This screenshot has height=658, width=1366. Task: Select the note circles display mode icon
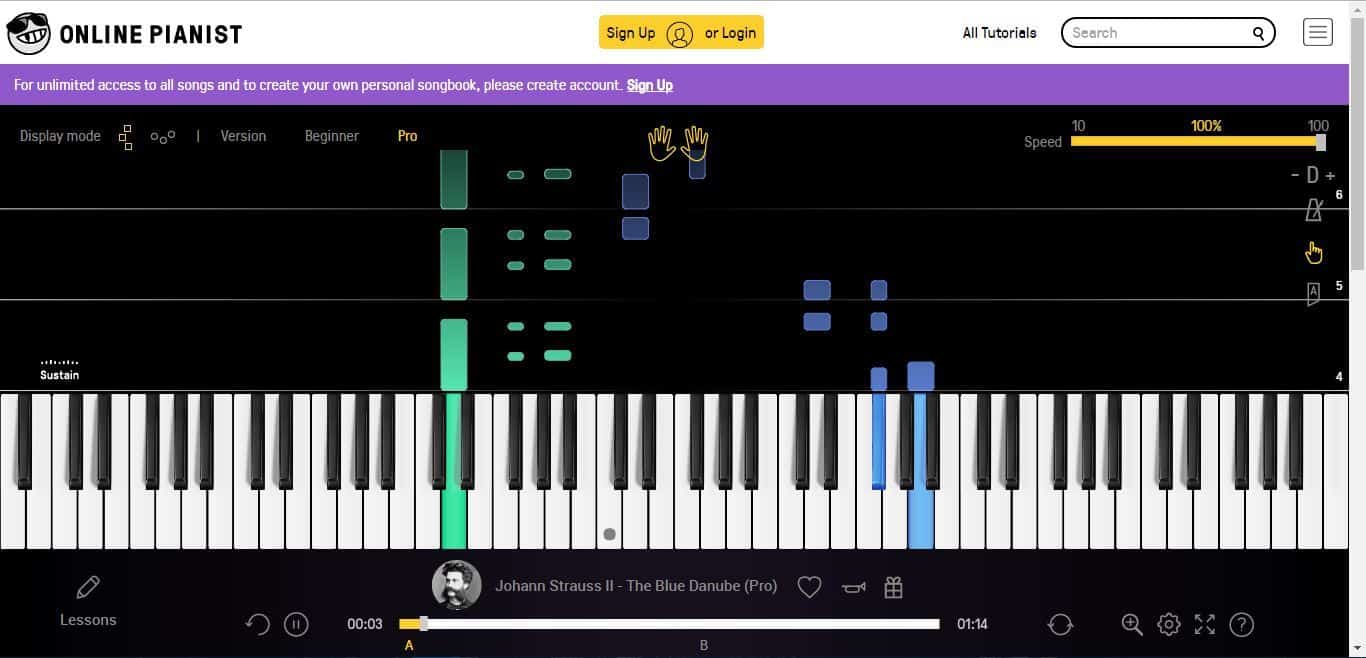click(x=163, y=137)
